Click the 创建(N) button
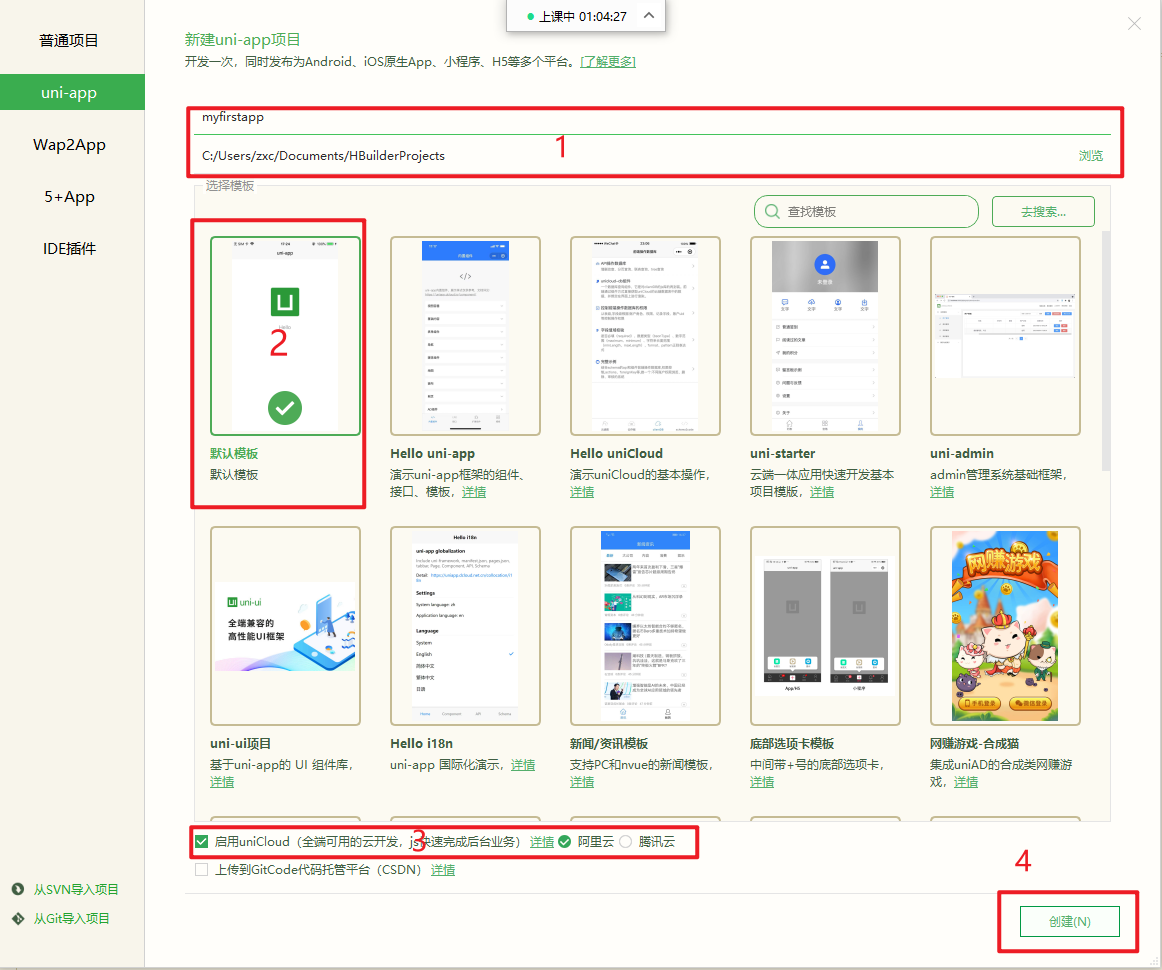This screenshot has width=1162, height=970. point(1069,922)
